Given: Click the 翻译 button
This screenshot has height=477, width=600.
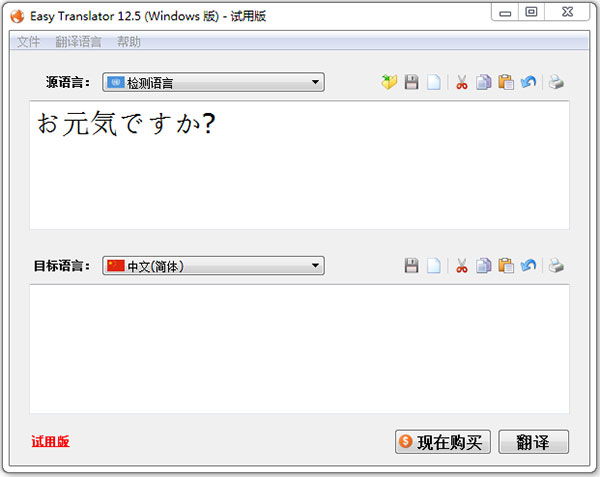Looking at the screenshot, I should 533,442.
